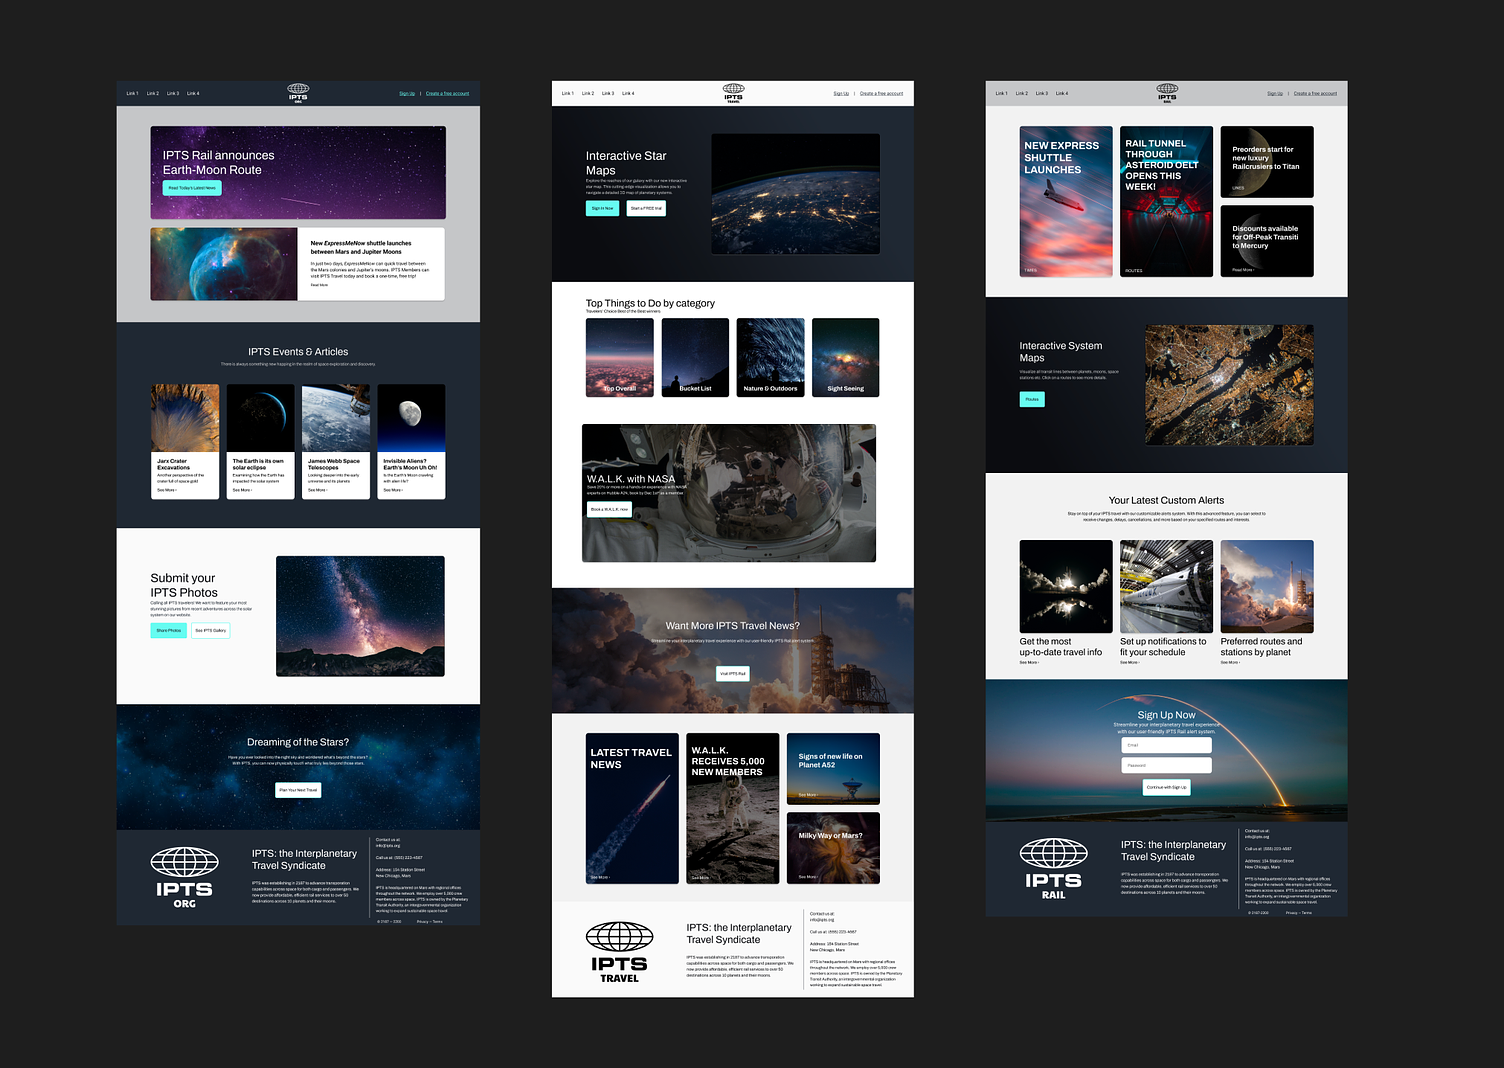Click the large IPTS TRAVEL footer logo

pyautogui.click(x=619, y=952)
